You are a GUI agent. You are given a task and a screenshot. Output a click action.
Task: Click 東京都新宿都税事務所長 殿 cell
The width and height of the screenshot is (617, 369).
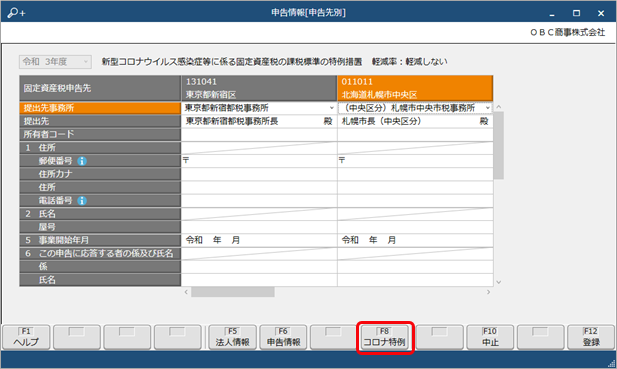pyautogui.click(x=259, y=121)
